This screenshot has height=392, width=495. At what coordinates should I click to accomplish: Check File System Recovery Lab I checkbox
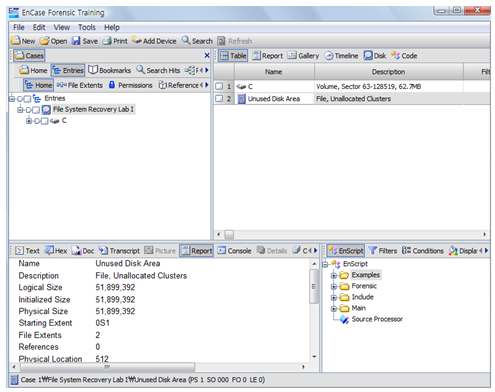tap(36, 110)
